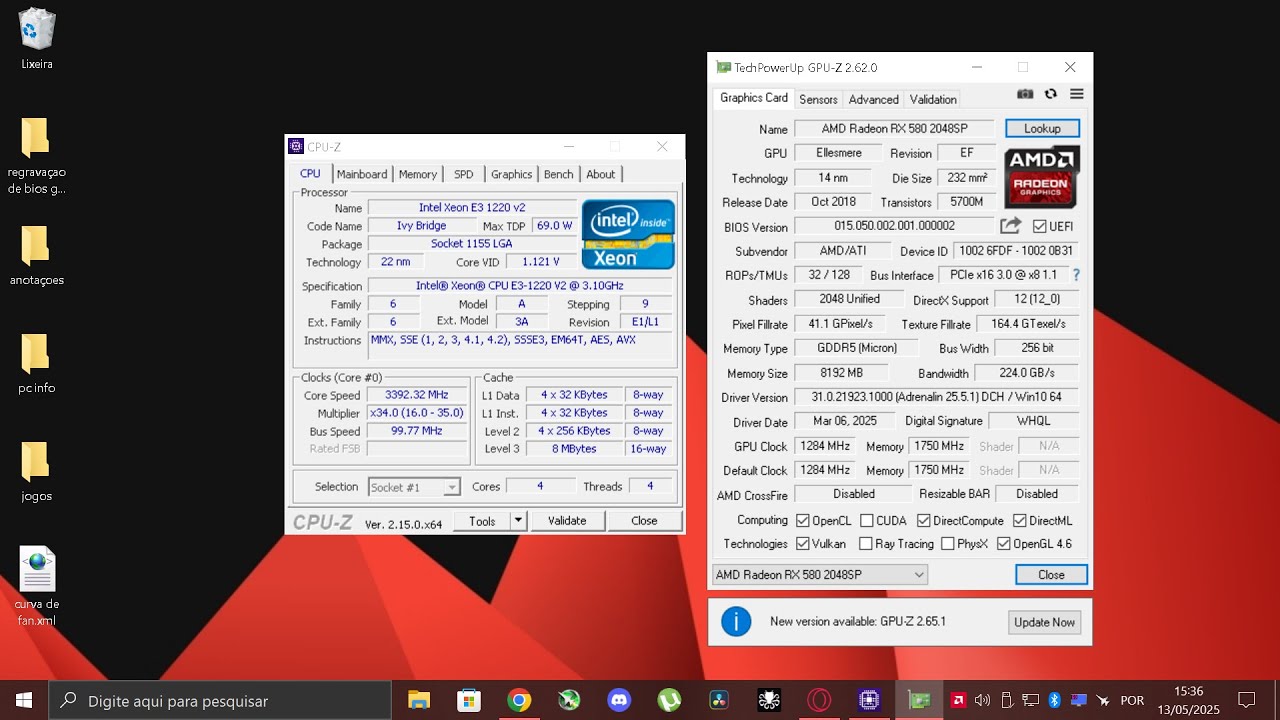Open the notification center icon
Image resolution: width=1280 pixels, height=720 pixels.
pyautogui.click(x=1246, y=700)
